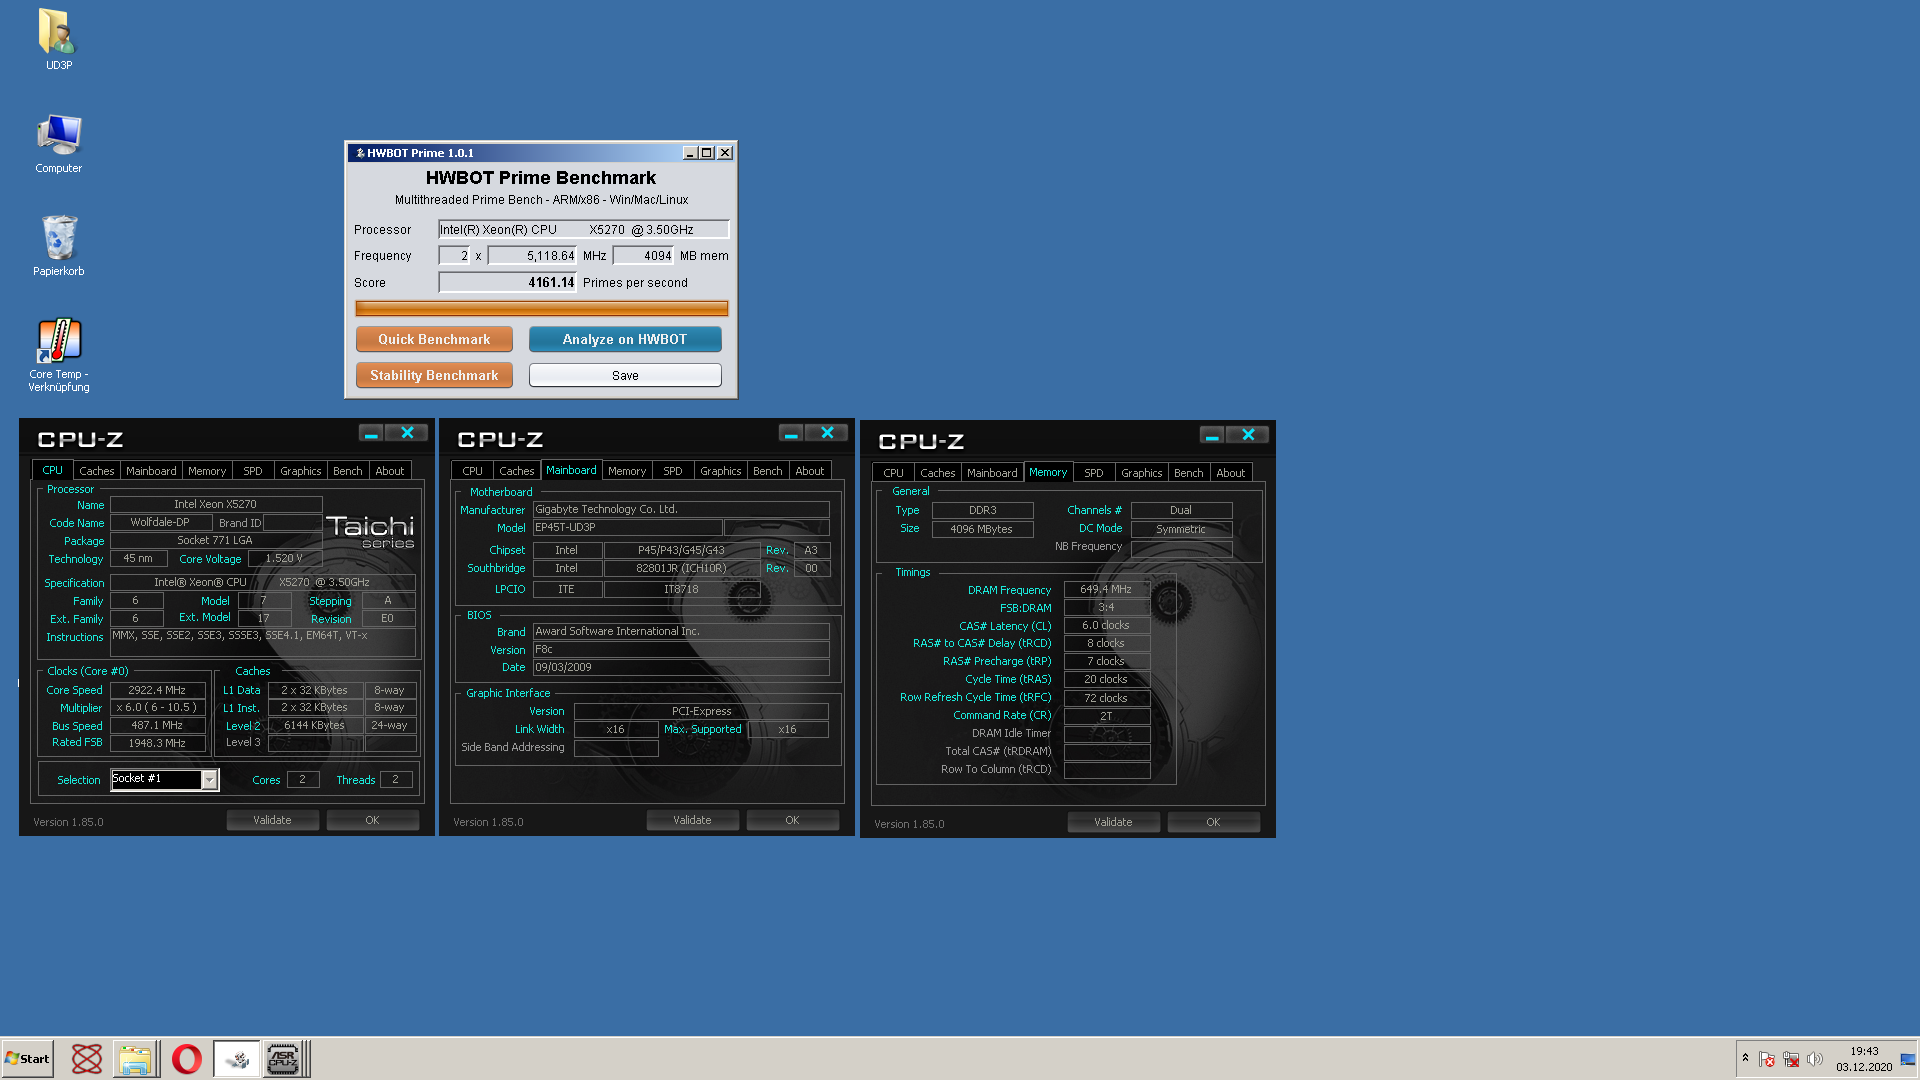Click the Show Desktop icon in the tray
The width and height of the screenshot is (1920, 1080).
click(x=1908, y=1059)
